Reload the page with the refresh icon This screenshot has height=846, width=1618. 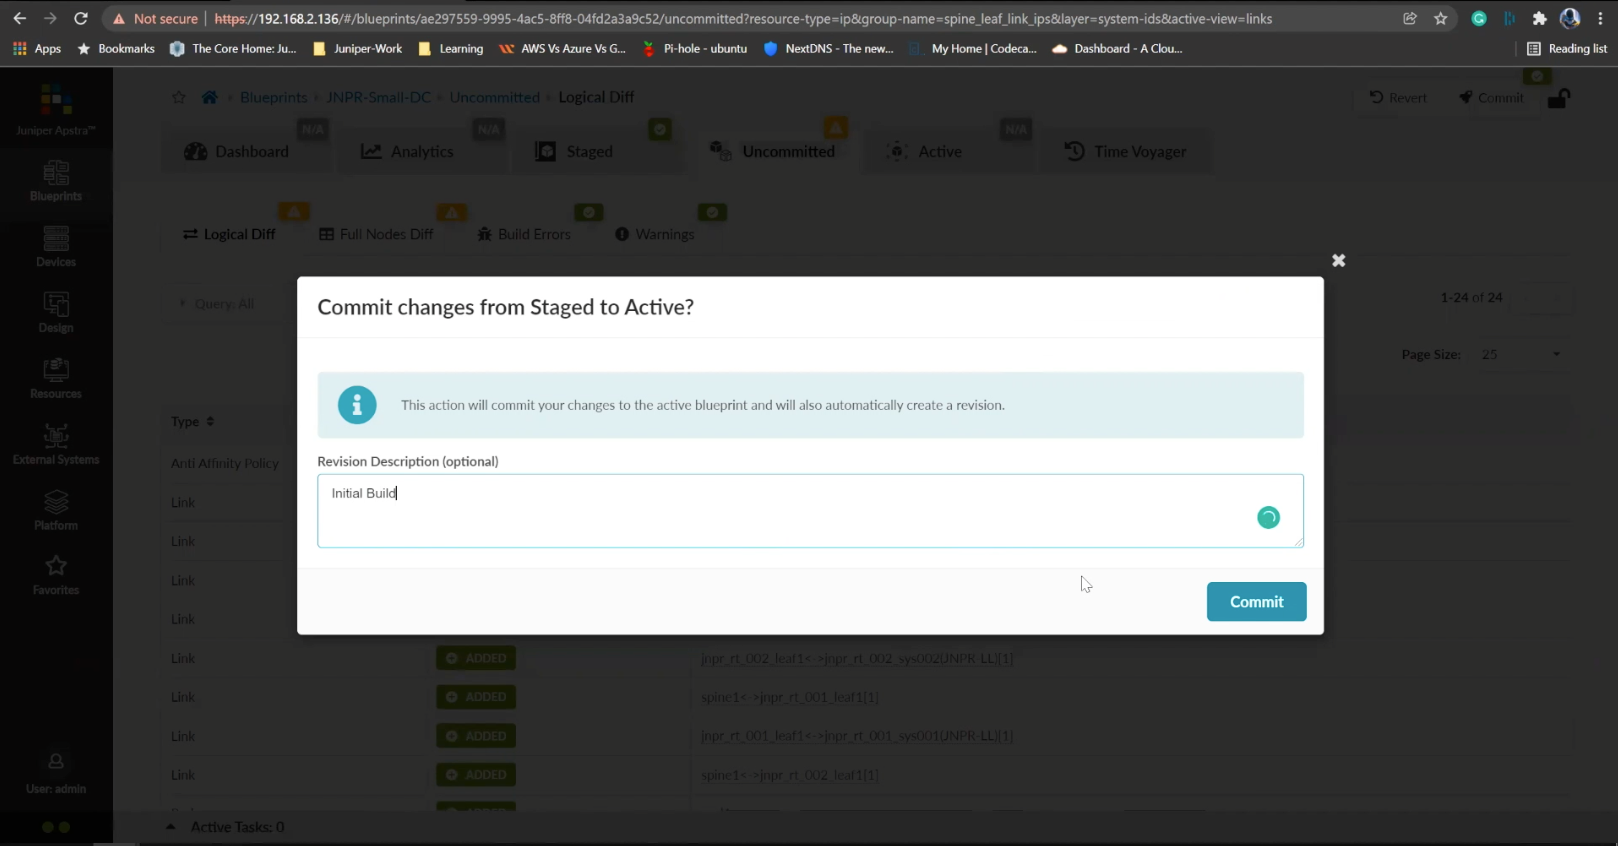81,18
